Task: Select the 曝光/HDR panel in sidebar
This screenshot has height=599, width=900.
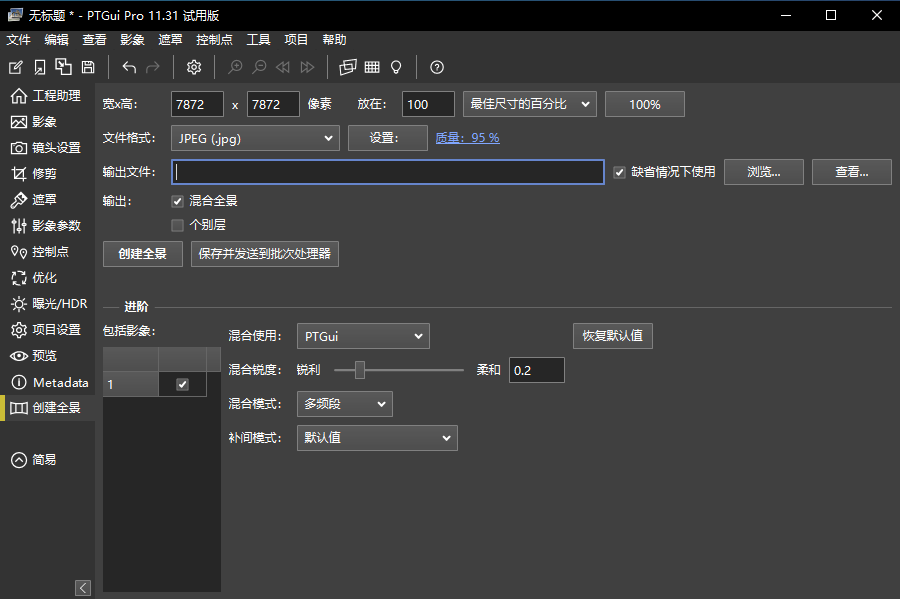Action: (x=50, y=303)
